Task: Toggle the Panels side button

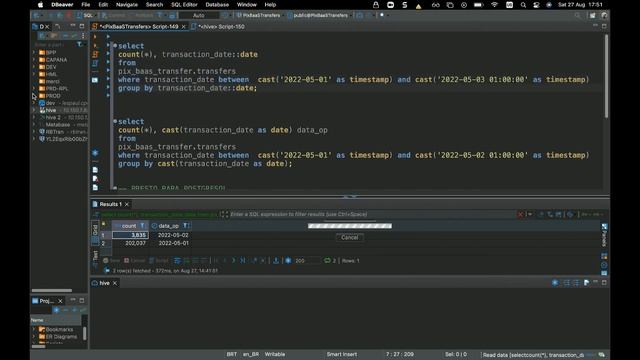Action: tap(604, 235)
